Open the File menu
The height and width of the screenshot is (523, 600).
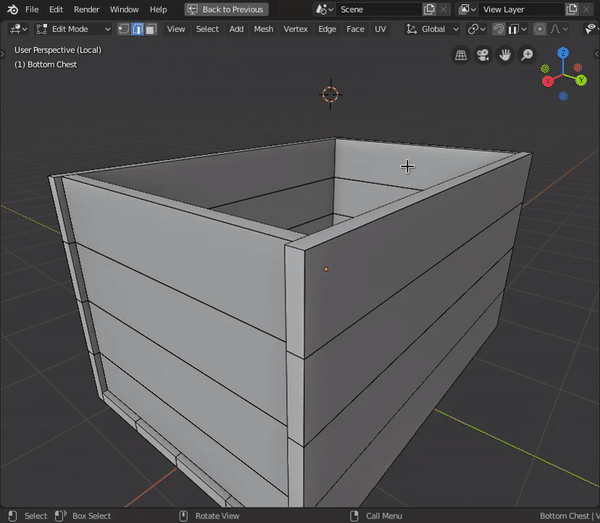click(x=32, y=10)
